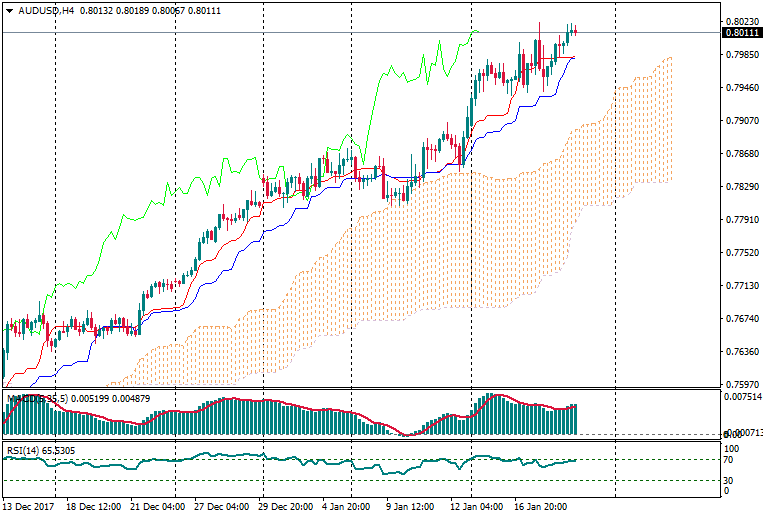
Task: Click the RSI 70 level scale label
Action: 731,460
